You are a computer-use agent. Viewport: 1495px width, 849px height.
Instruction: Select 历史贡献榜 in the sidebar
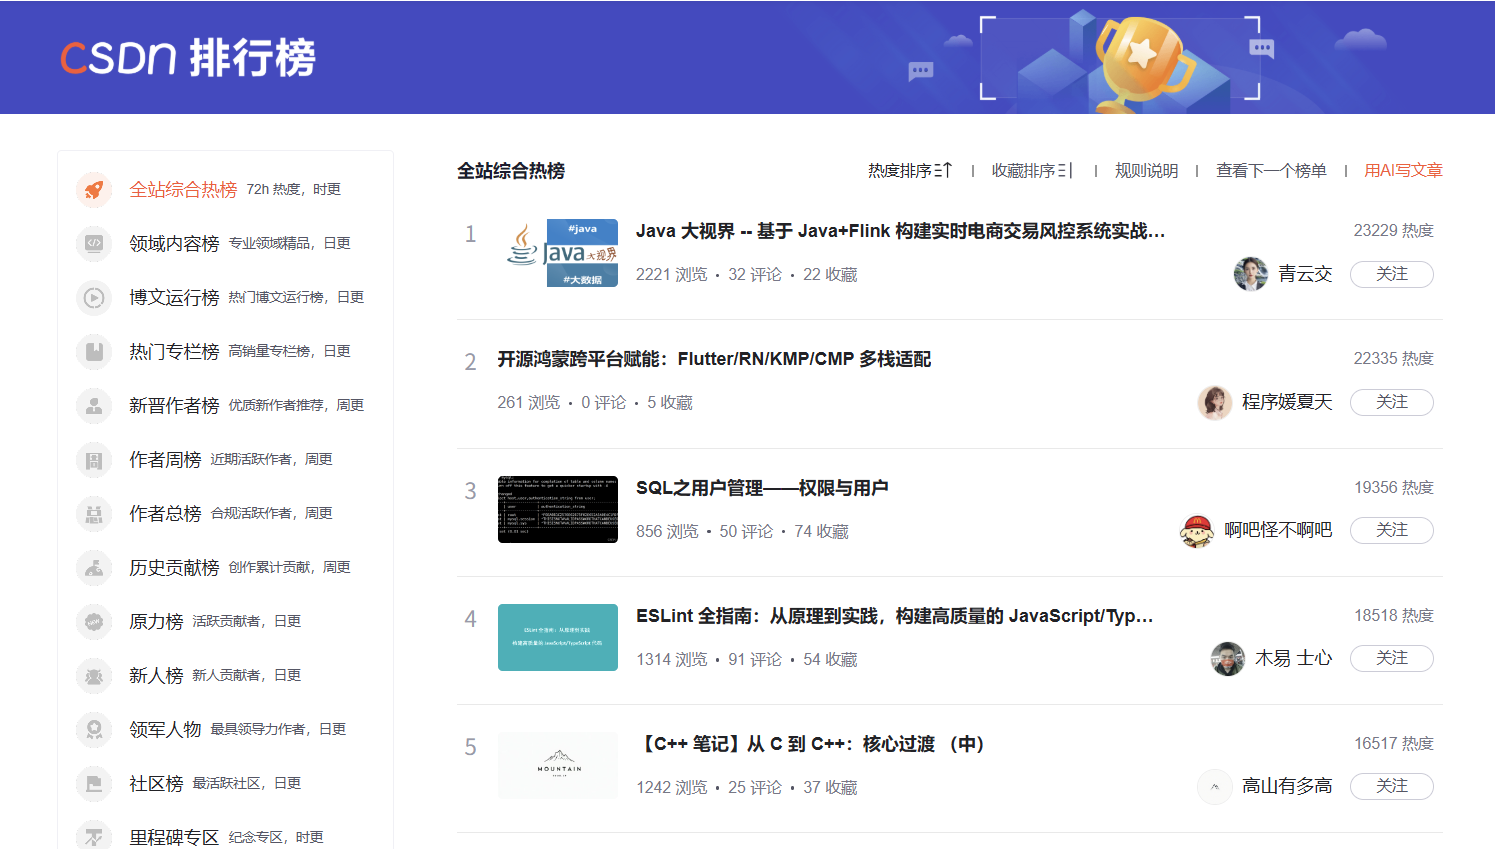tap(174, 567)
